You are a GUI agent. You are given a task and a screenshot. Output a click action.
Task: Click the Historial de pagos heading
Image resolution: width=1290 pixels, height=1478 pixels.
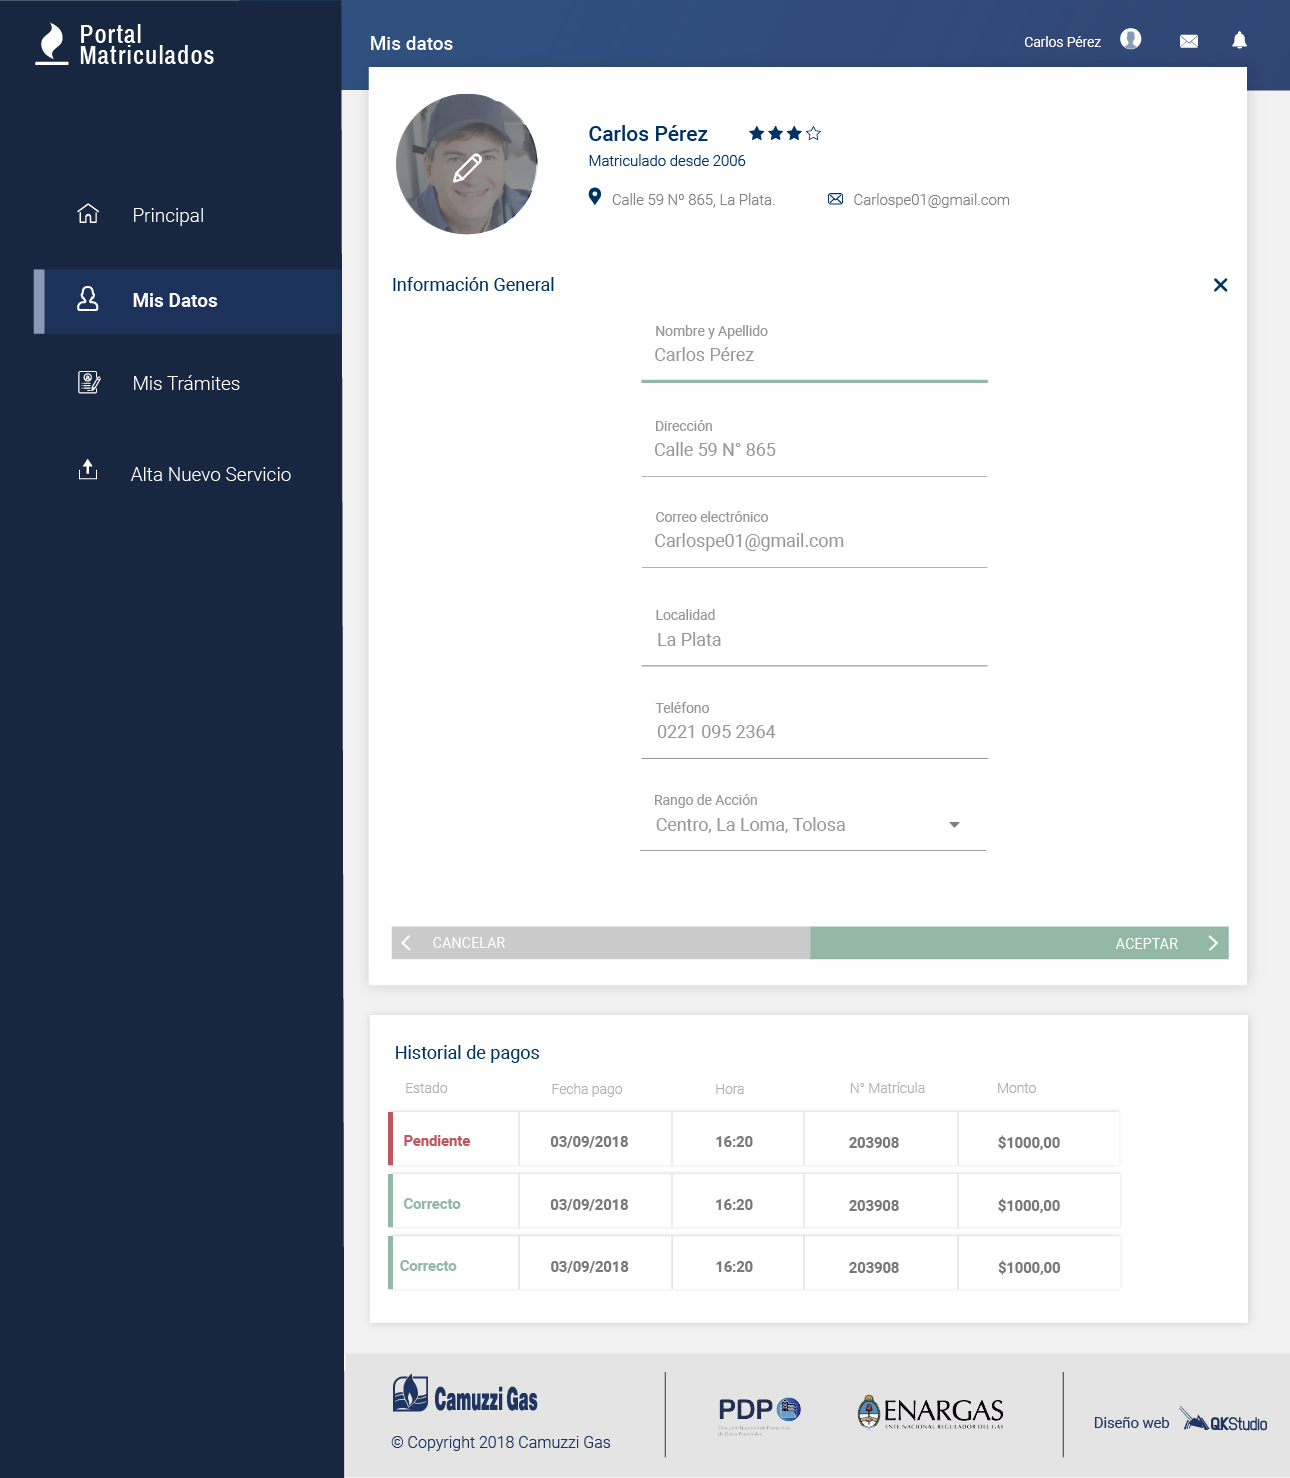point(467,1053)
